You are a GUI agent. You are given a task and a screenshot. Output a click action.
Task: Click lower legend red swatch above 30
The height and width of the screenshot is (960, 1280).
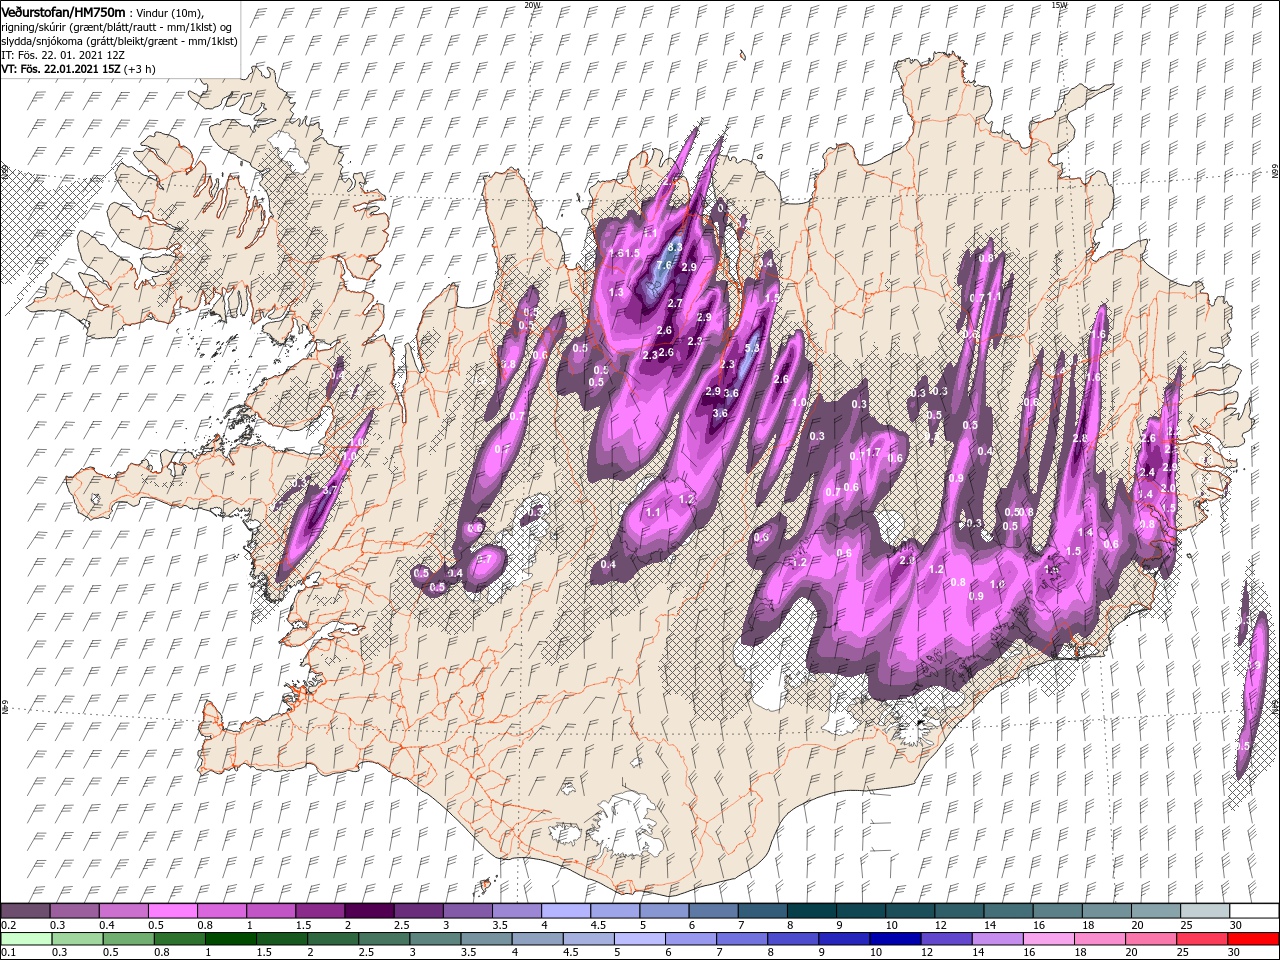[1254, 939]
